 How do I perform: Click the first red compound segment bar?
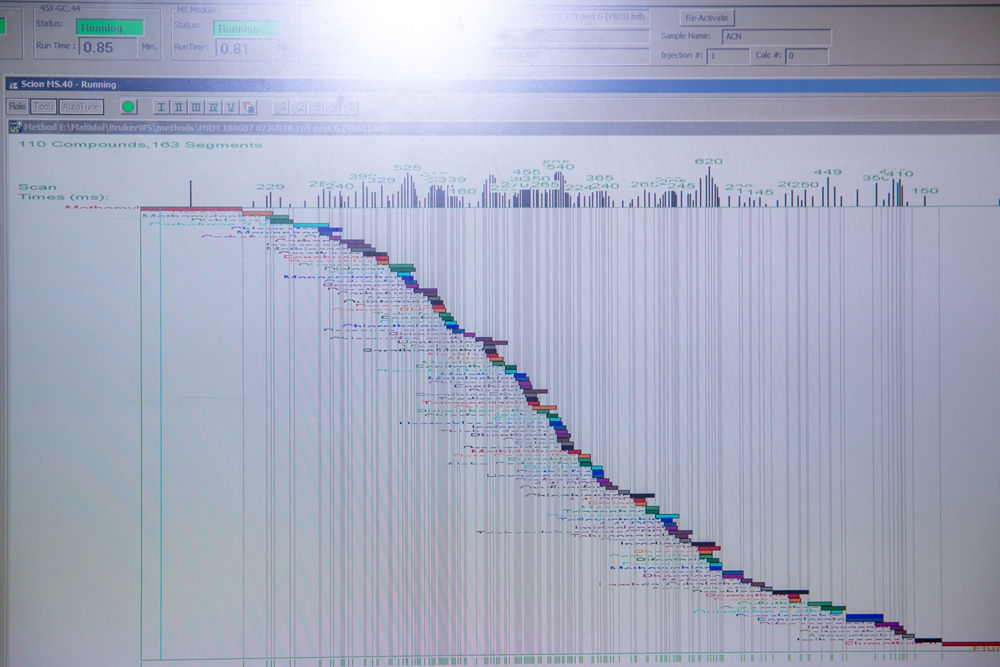point(191,209)
